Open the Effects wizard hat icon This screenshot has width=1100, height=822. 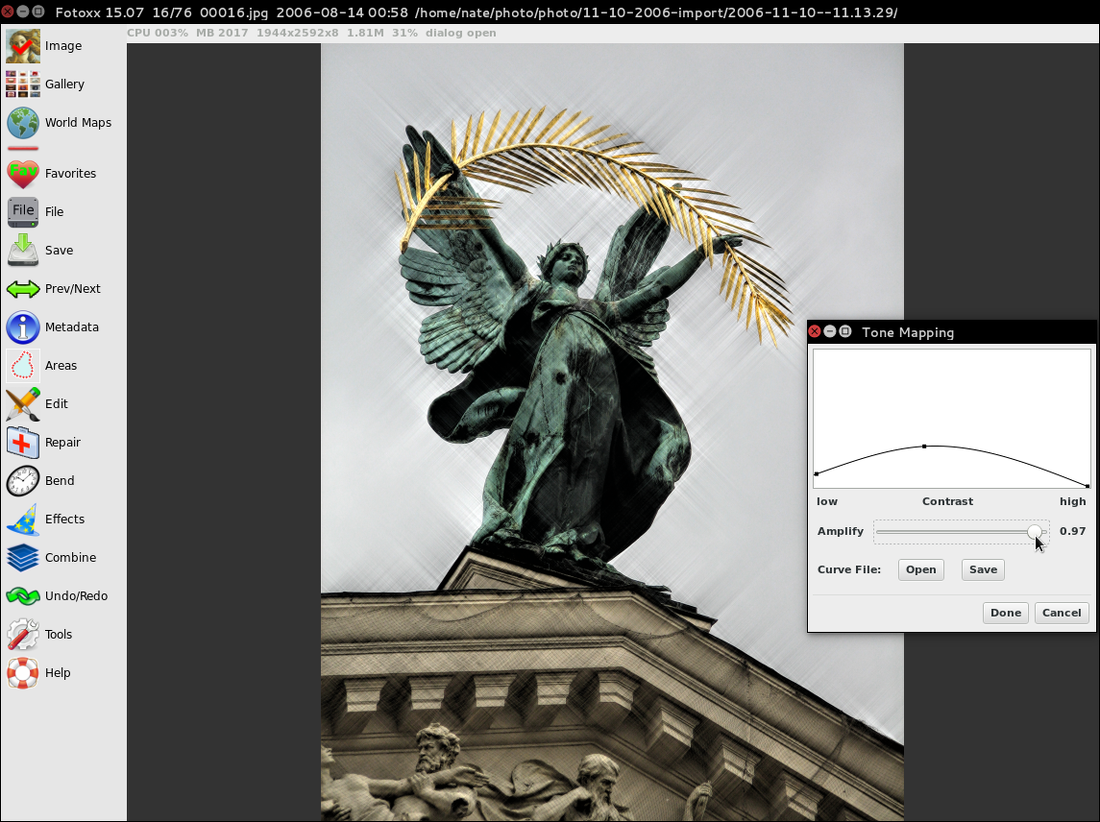coord(23,519)
